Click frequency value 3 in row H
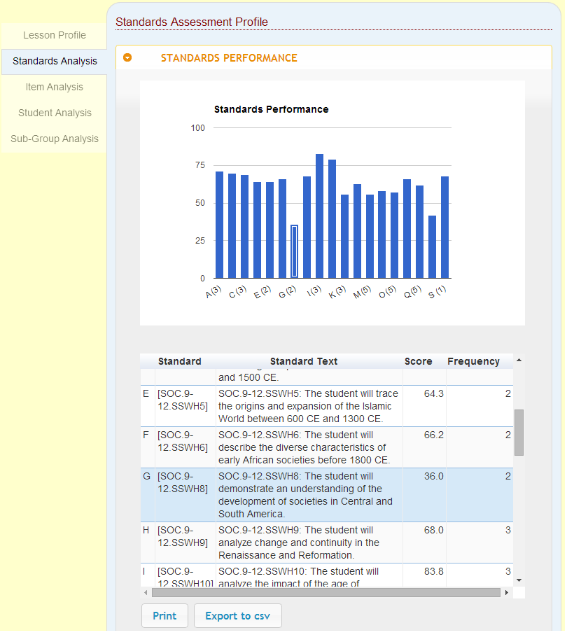 point(508,530)
